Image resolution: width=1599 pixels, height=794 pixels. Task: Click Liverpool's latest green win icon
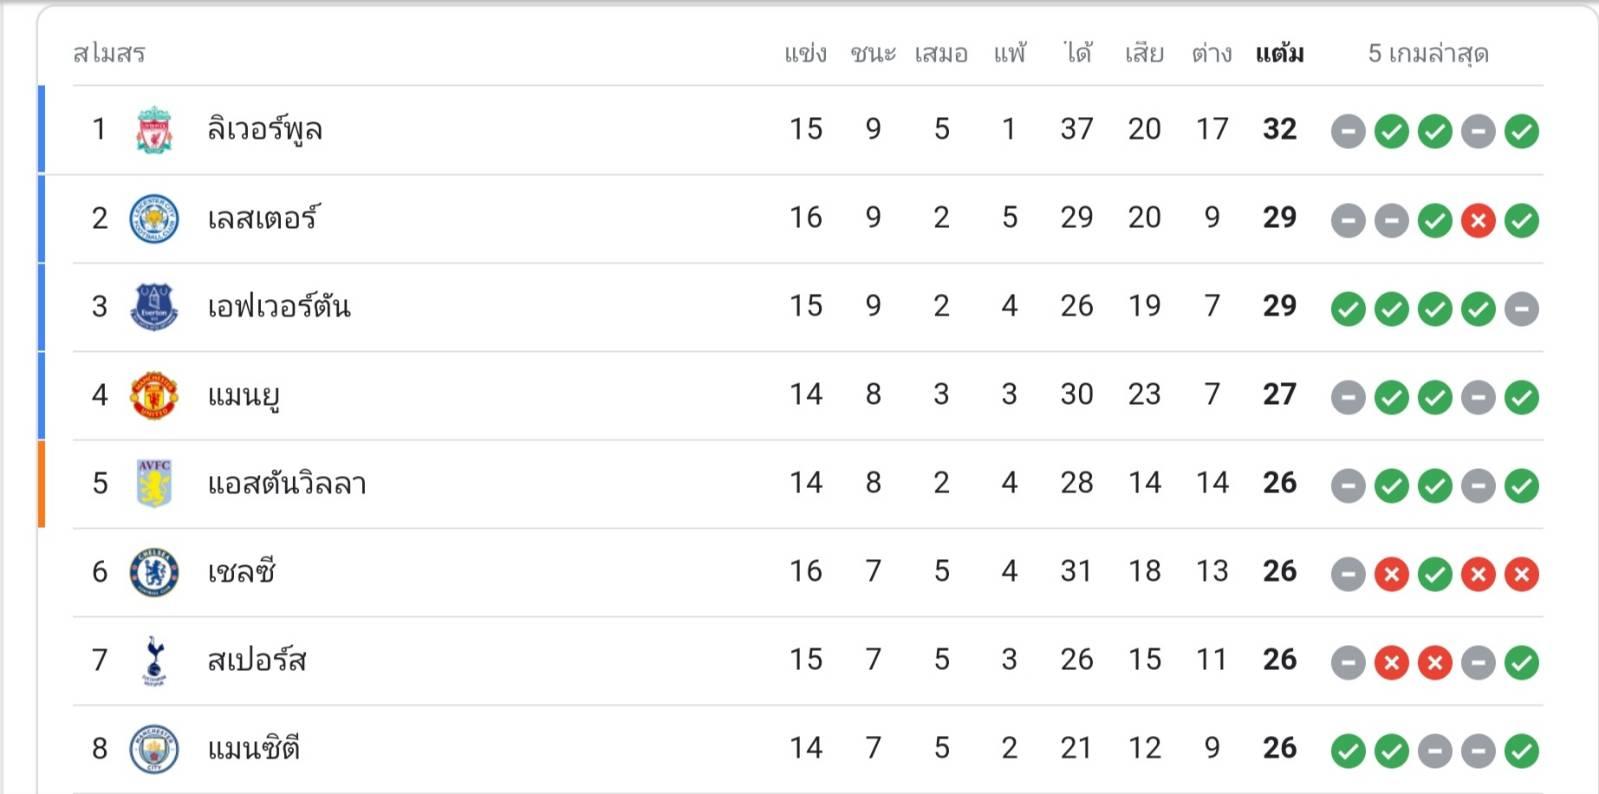pos(1522,131)
